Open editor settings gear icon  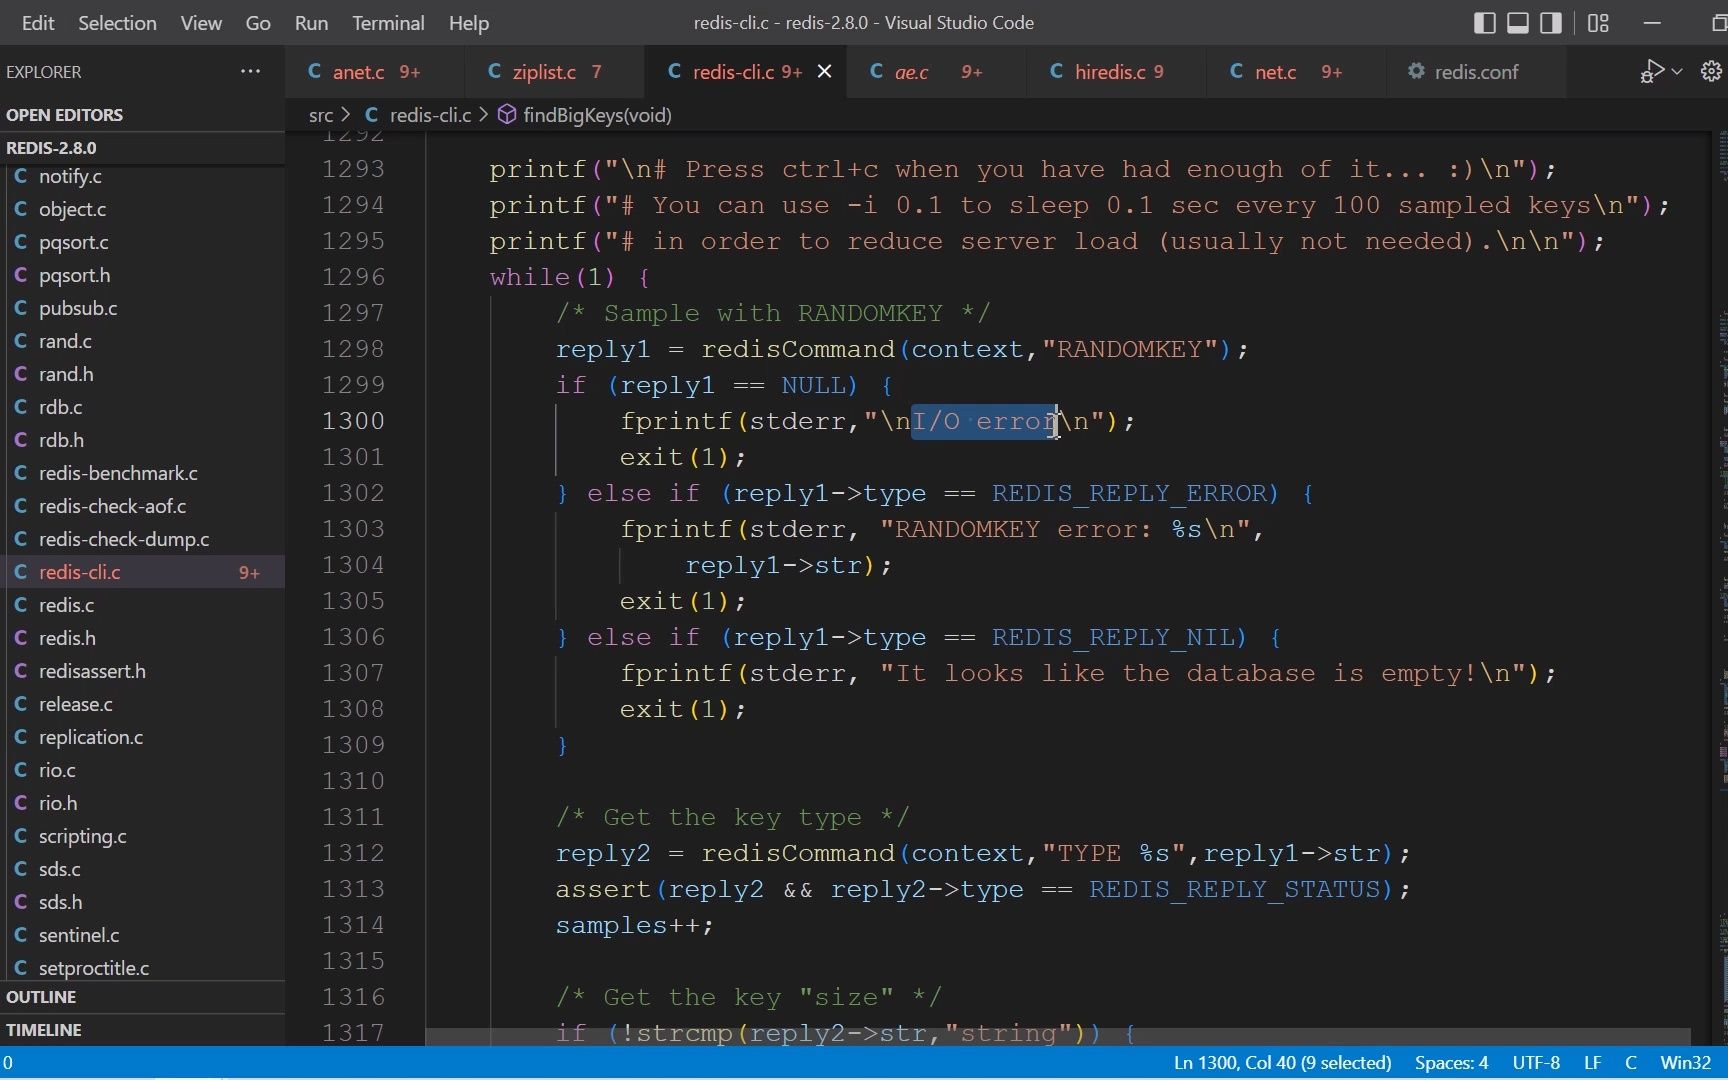pyautogui.click(x=1711, y=71)
